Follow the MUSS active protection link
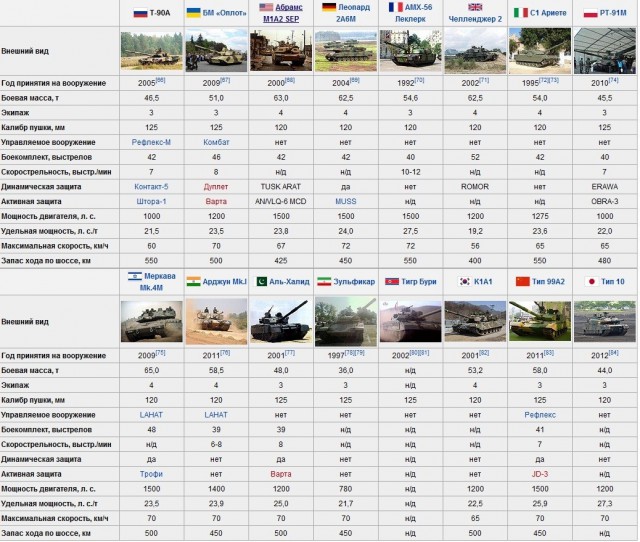640x542 pixels. pyautogui.click(x=346, y=202)
